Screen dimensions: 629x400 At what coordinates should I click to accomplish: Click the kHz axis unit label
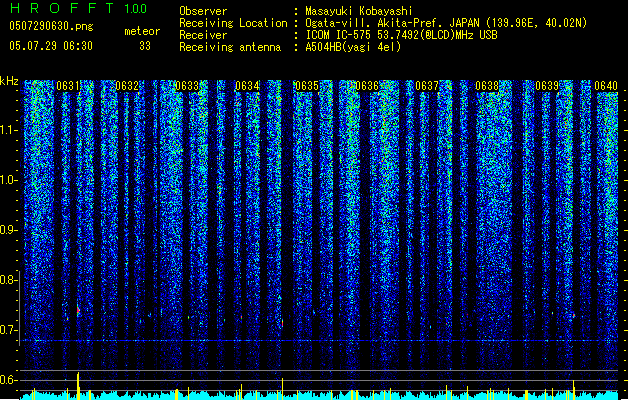(9, 81)
